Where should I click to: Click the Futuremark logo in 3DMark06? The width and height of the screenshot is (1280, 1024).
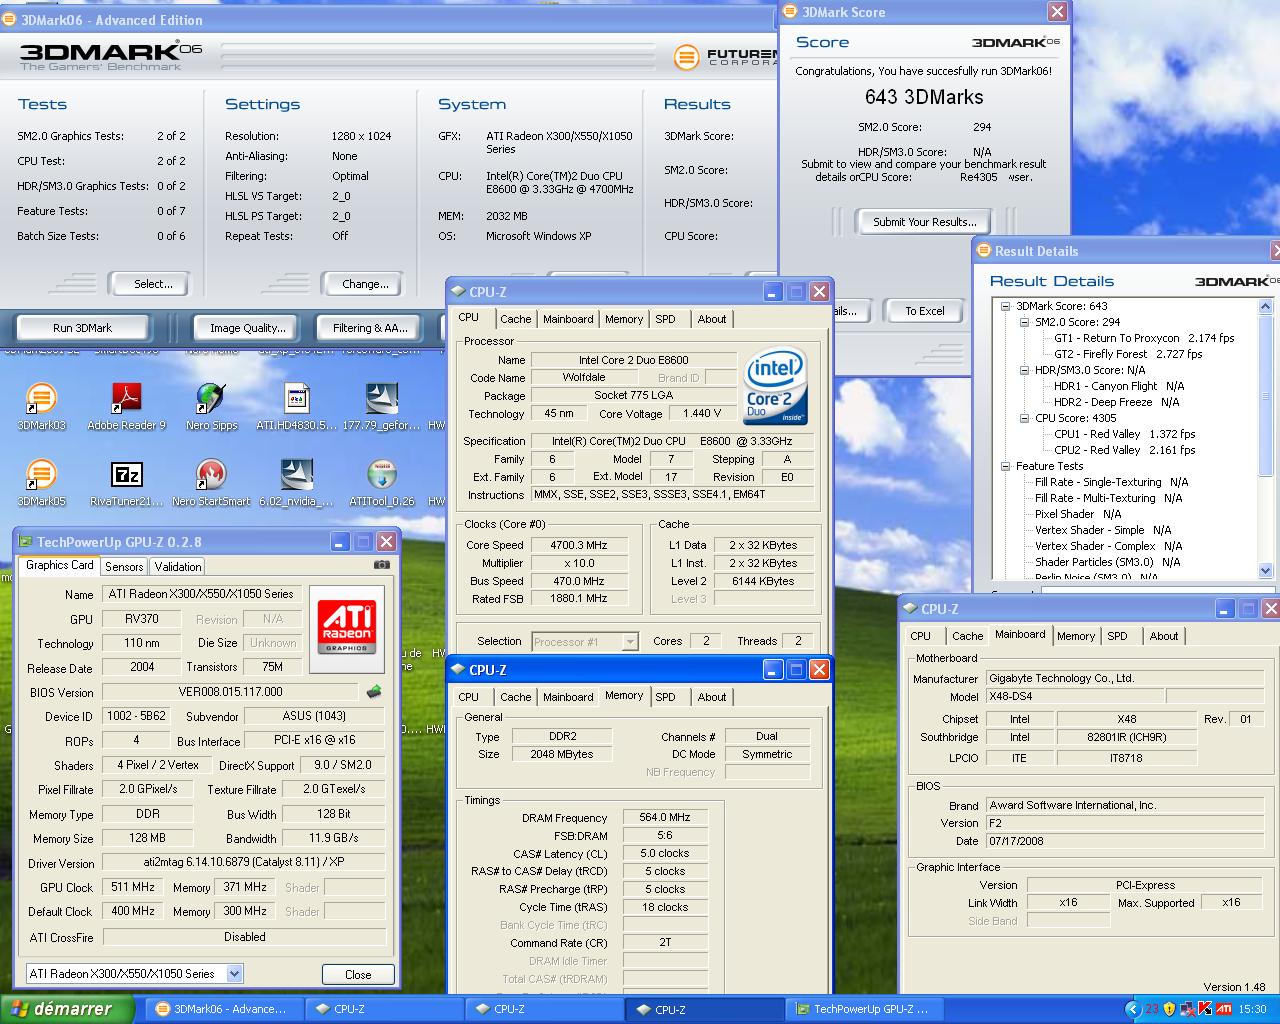[x=686, y=57]
